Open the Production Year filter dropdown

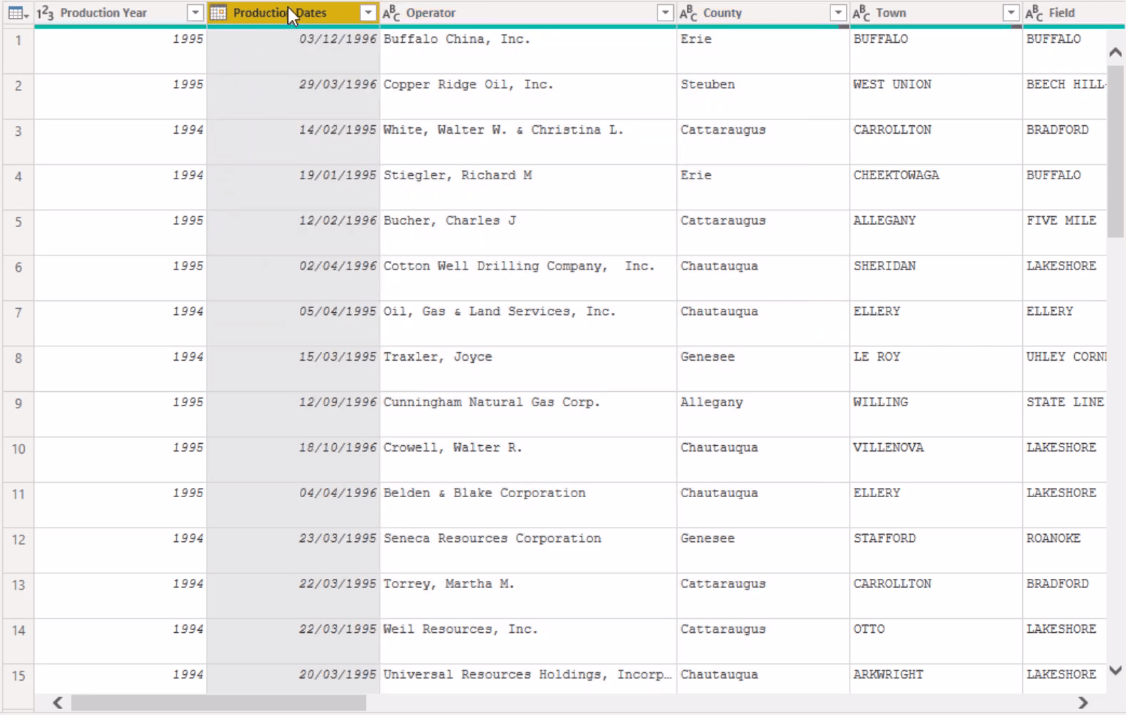click(195, 13)
